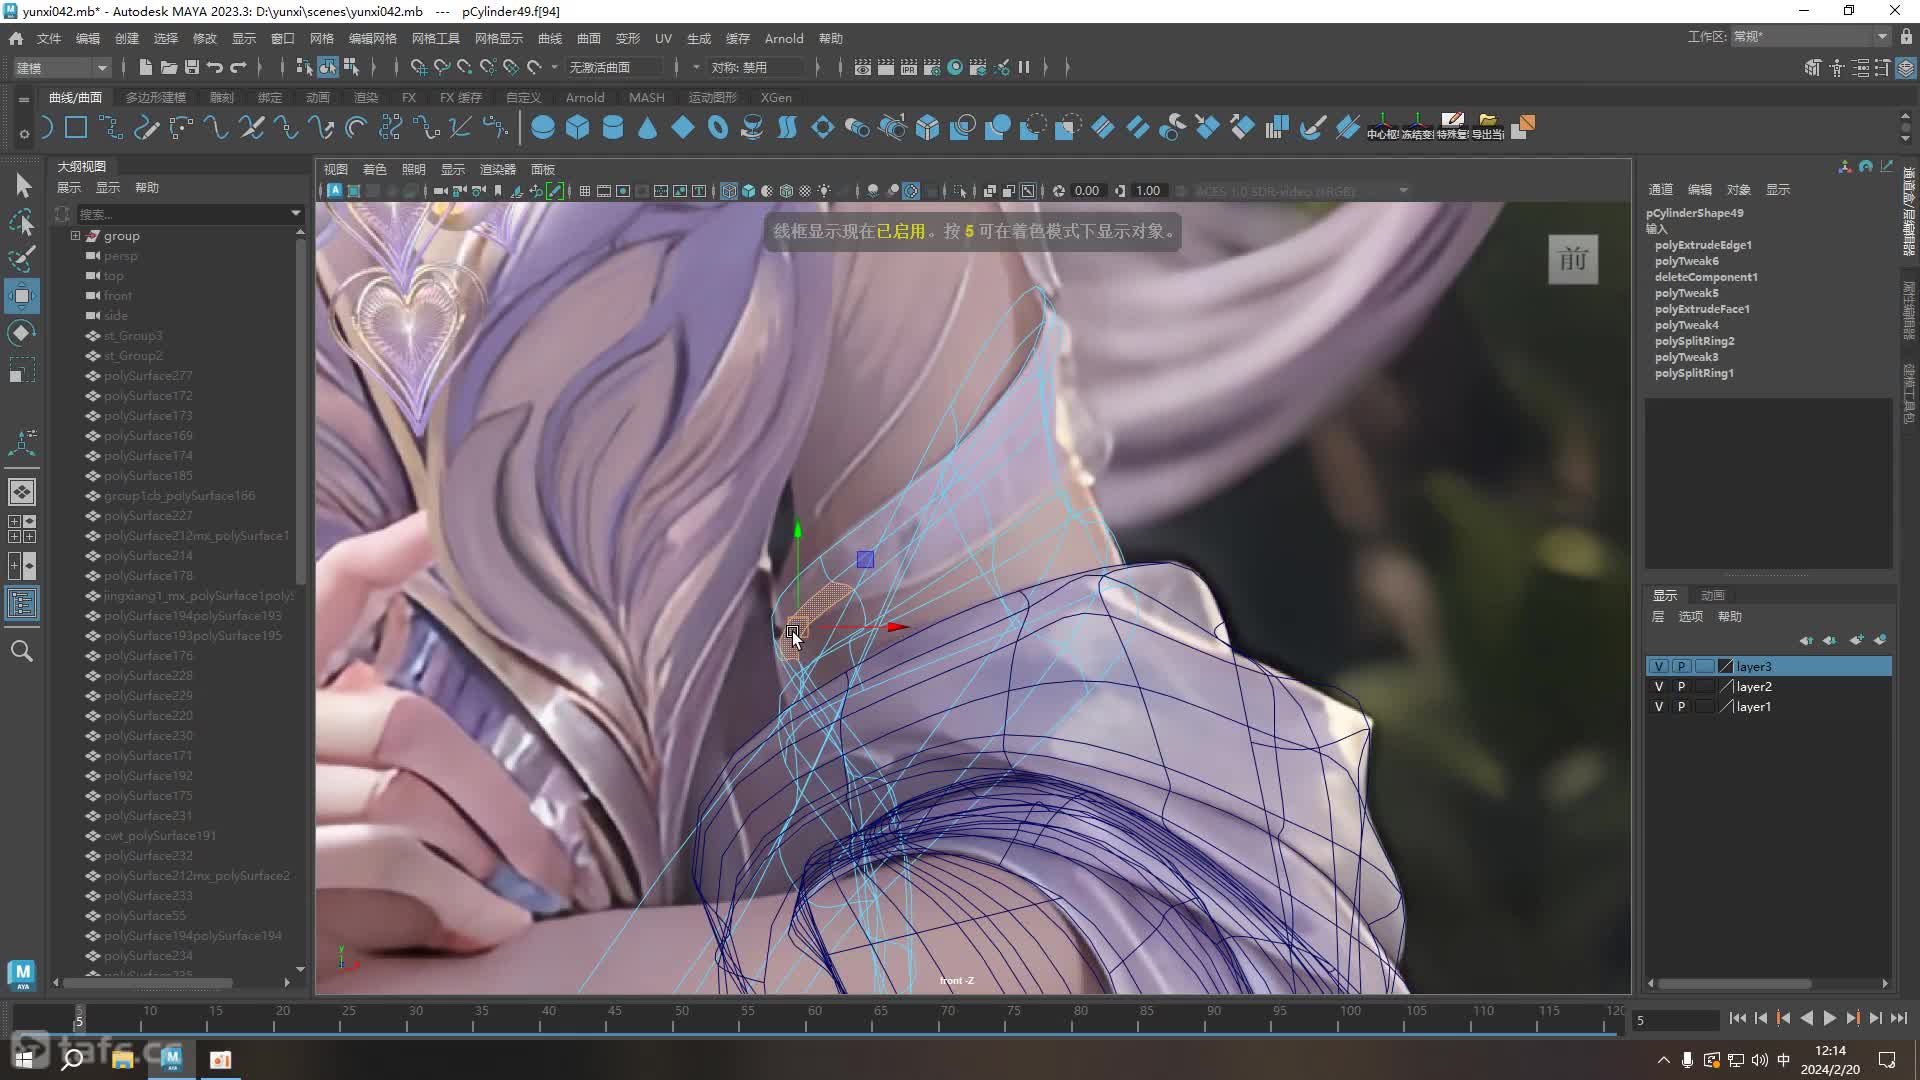
Task: Choose the Rotate tool in toolbox
Action: [x=22, y=333]
